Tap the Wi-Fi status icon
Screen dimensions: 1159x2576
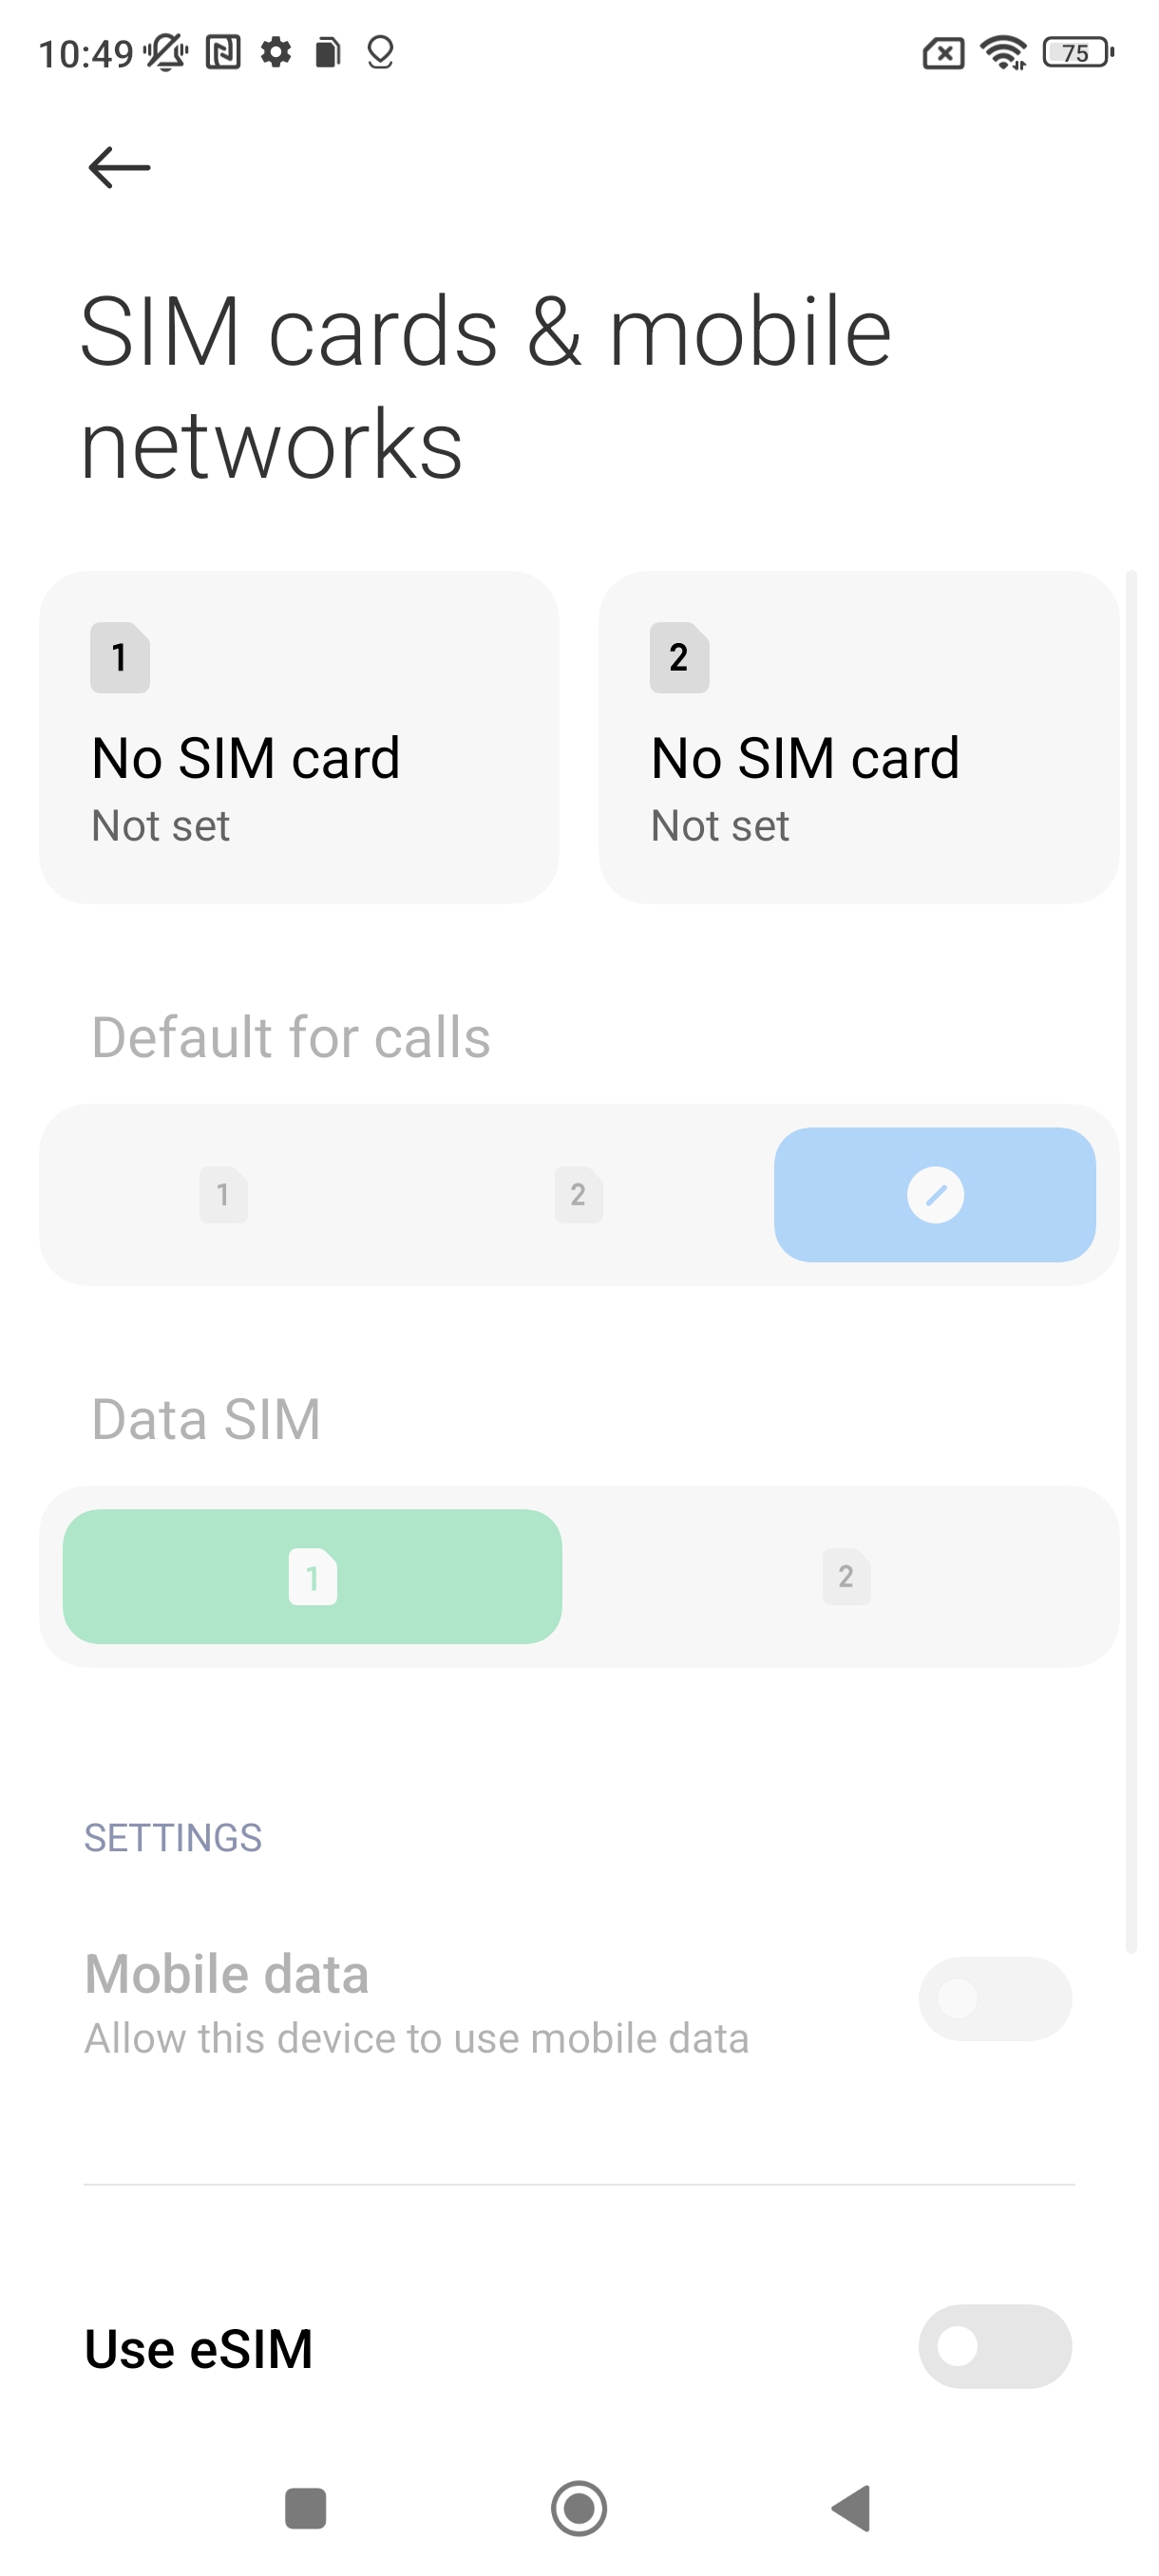(x=1003, y=52)
